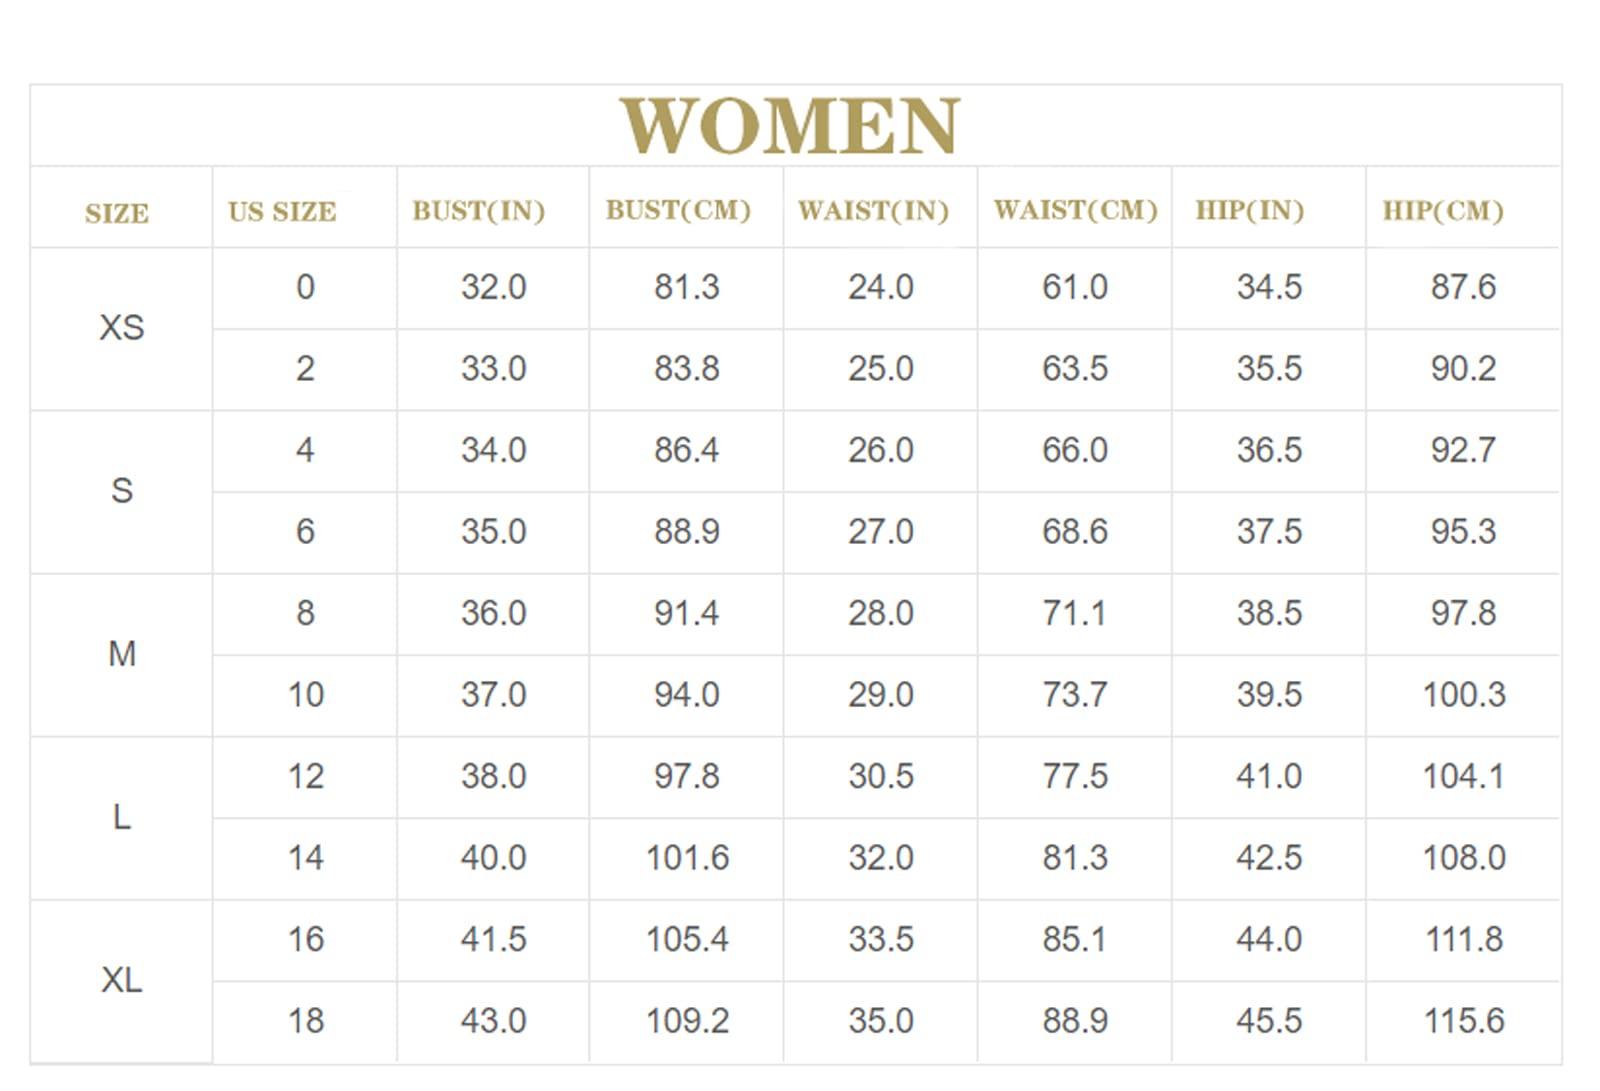Select the SIZE column header
This screenshot has height=1091, width=1600.
click(117, 214)
